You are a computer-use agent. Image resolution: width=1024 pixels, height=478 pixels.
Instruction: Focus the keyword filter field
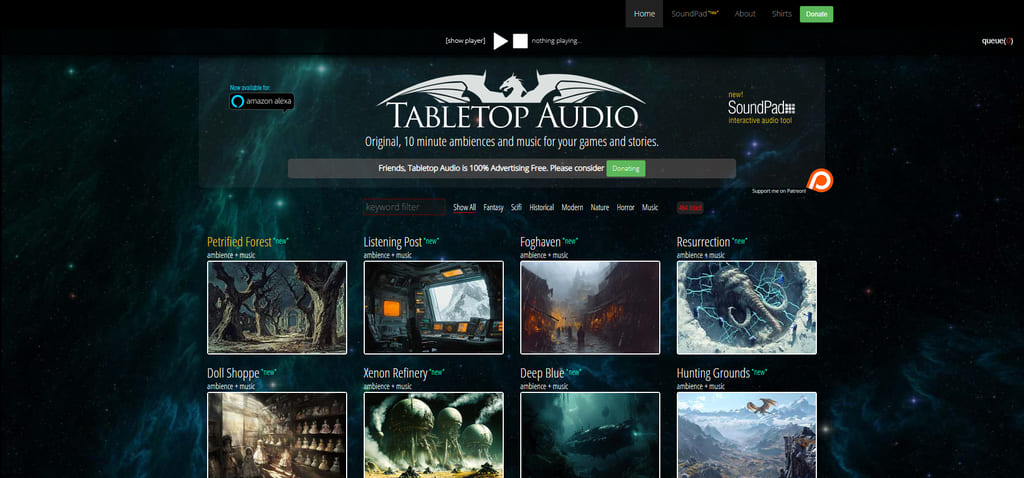[404, 207]
